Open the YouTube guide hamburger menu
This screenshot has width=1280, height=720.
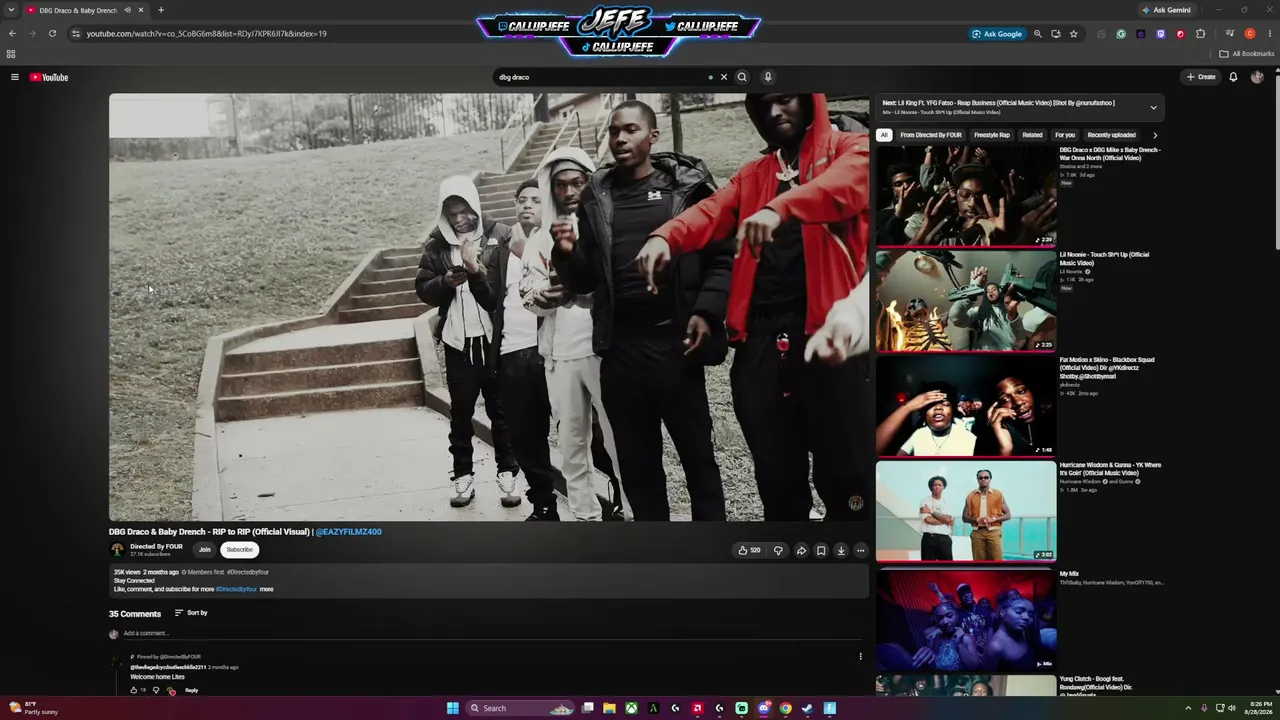(x=14, y=77)
